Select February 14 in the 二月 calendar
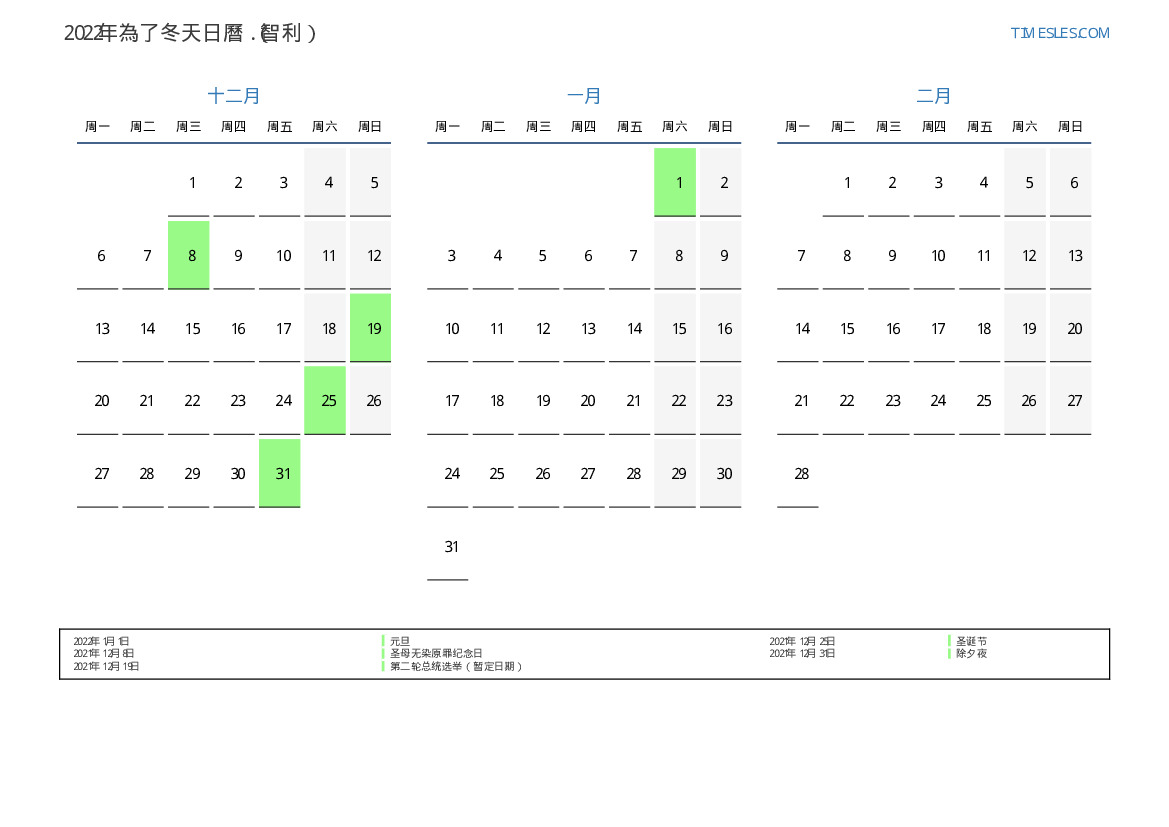The width and height of the screenshot is (1169, 827). pyautogui.click(x=798, y=328)
